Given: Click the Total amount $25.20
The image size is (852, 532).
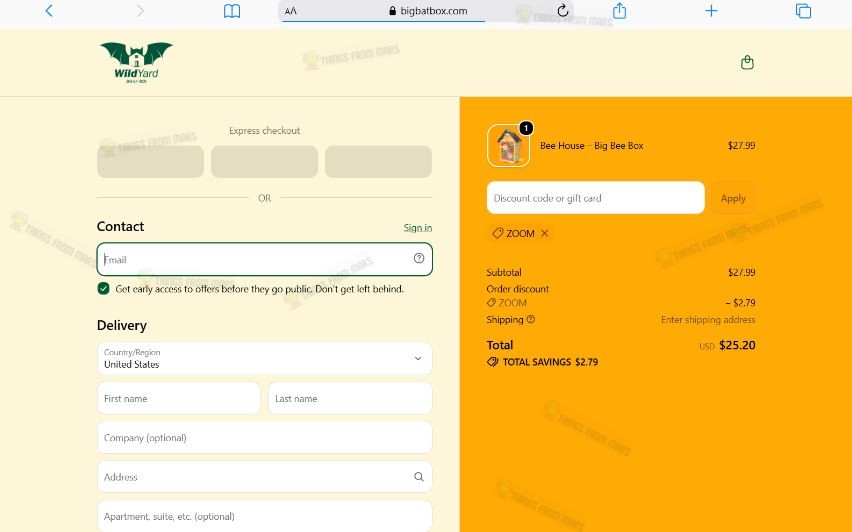Looking at the screenshot, I should coord(737,345).
